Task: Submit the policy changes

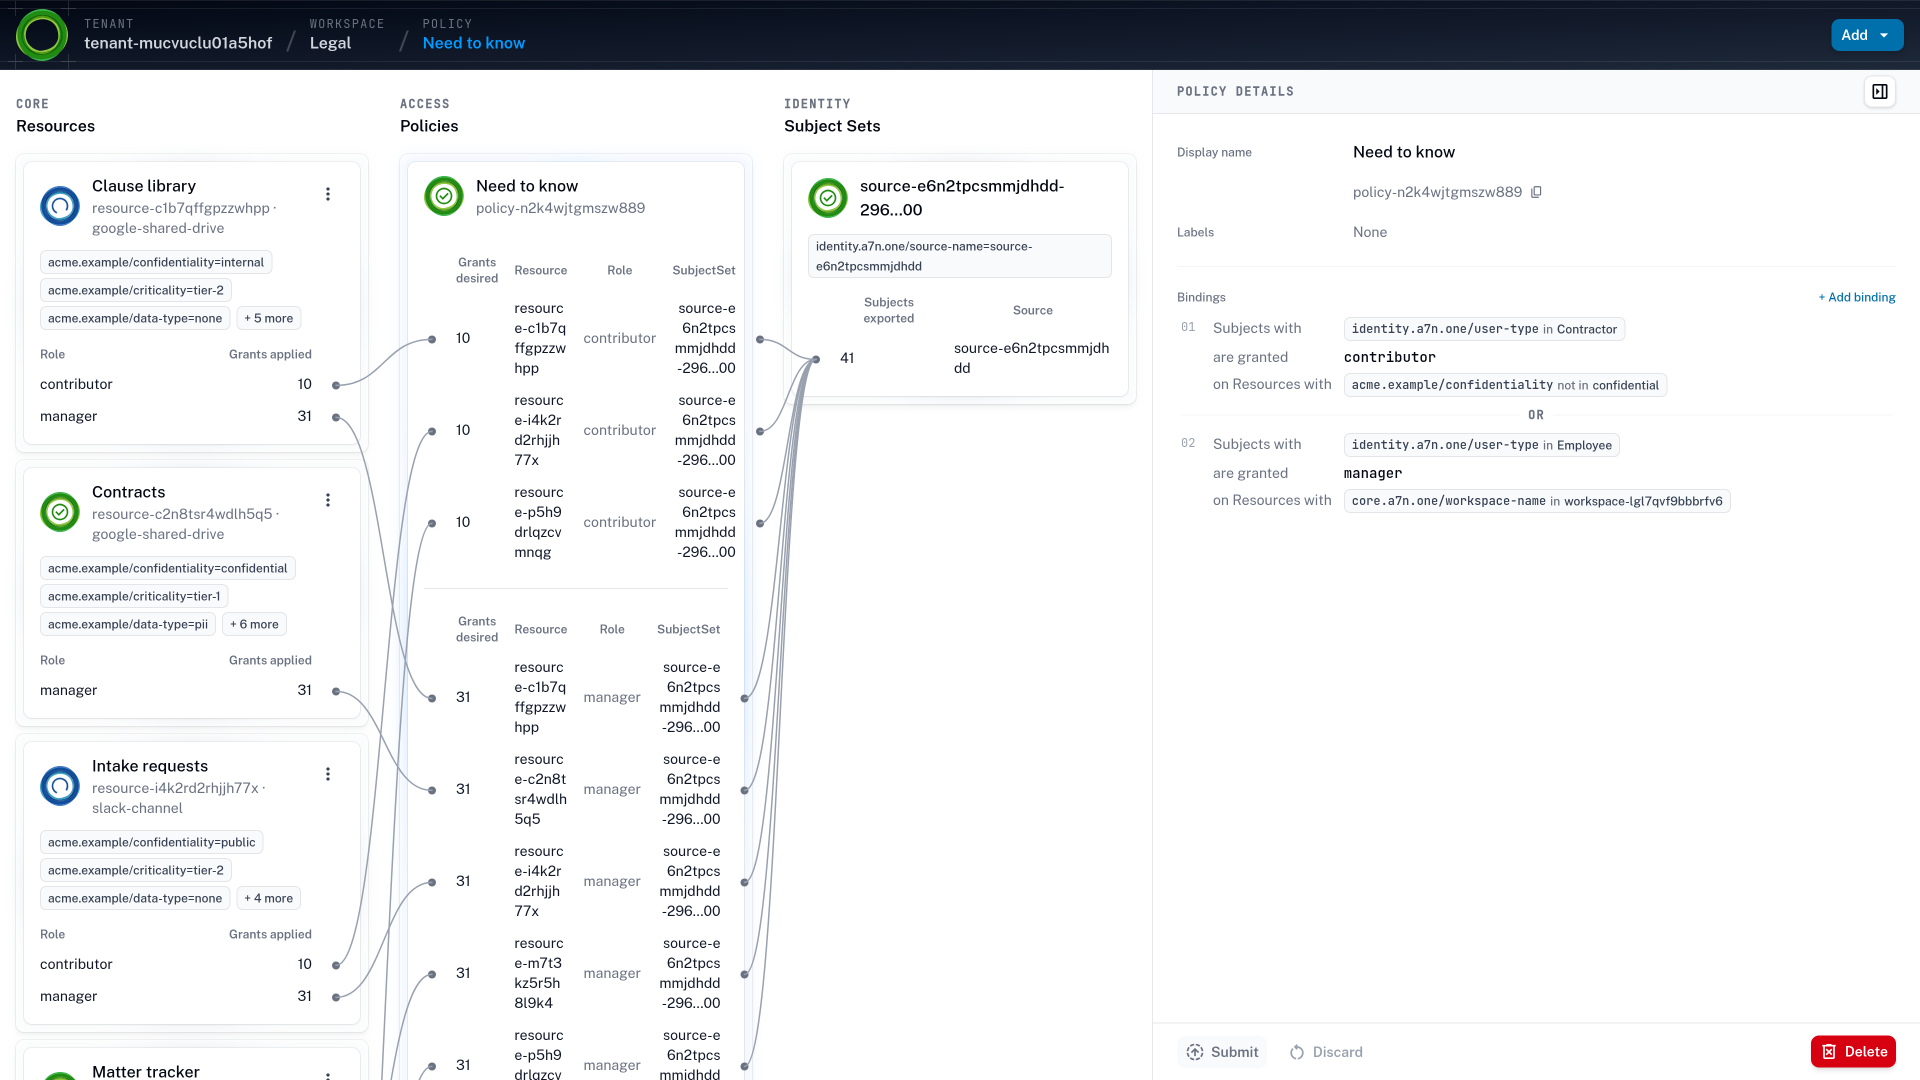Action: click(x=1222, y=1052)
